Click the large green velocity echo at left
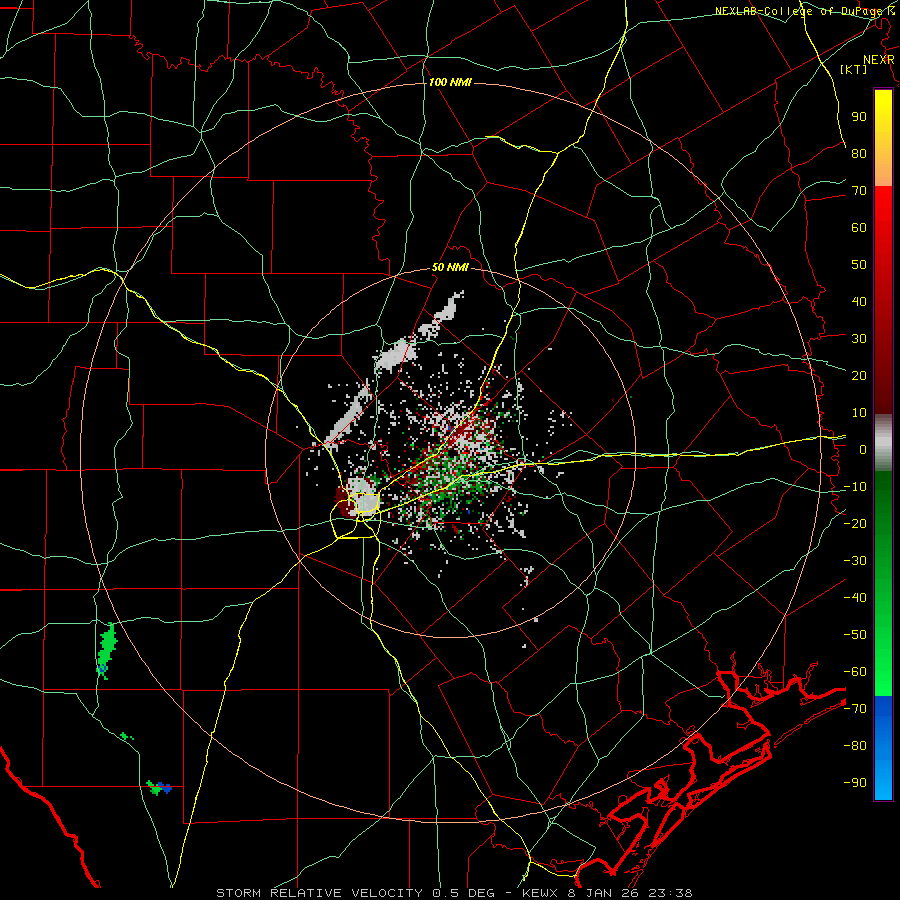 (106, 650)
